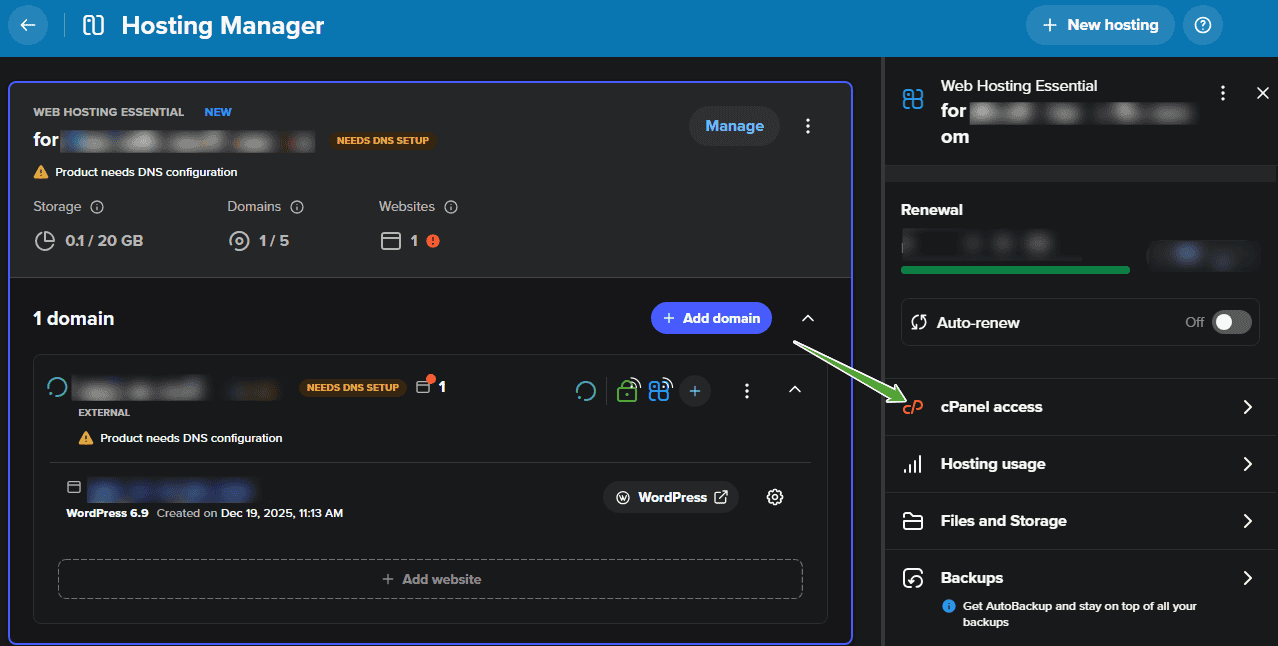Open cPanel access entry
Viewport: 1278px width, 646px height.
[1081, 407]
